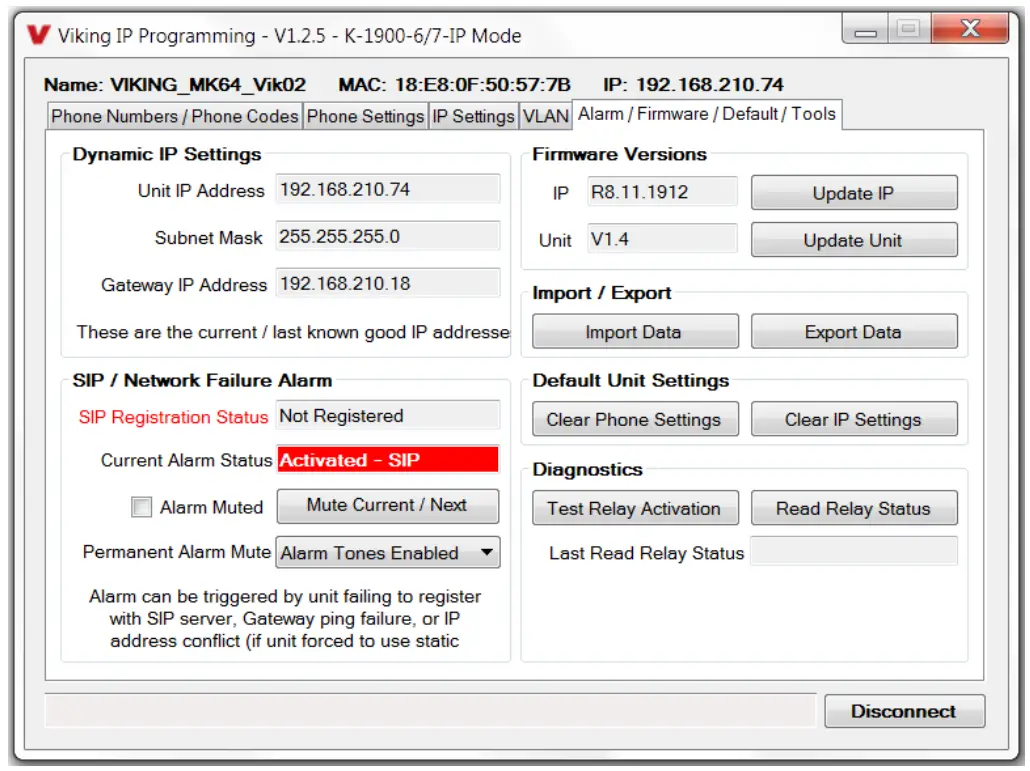
Task: Click Clear IP Settings button
Action: (x=854, y=419)
